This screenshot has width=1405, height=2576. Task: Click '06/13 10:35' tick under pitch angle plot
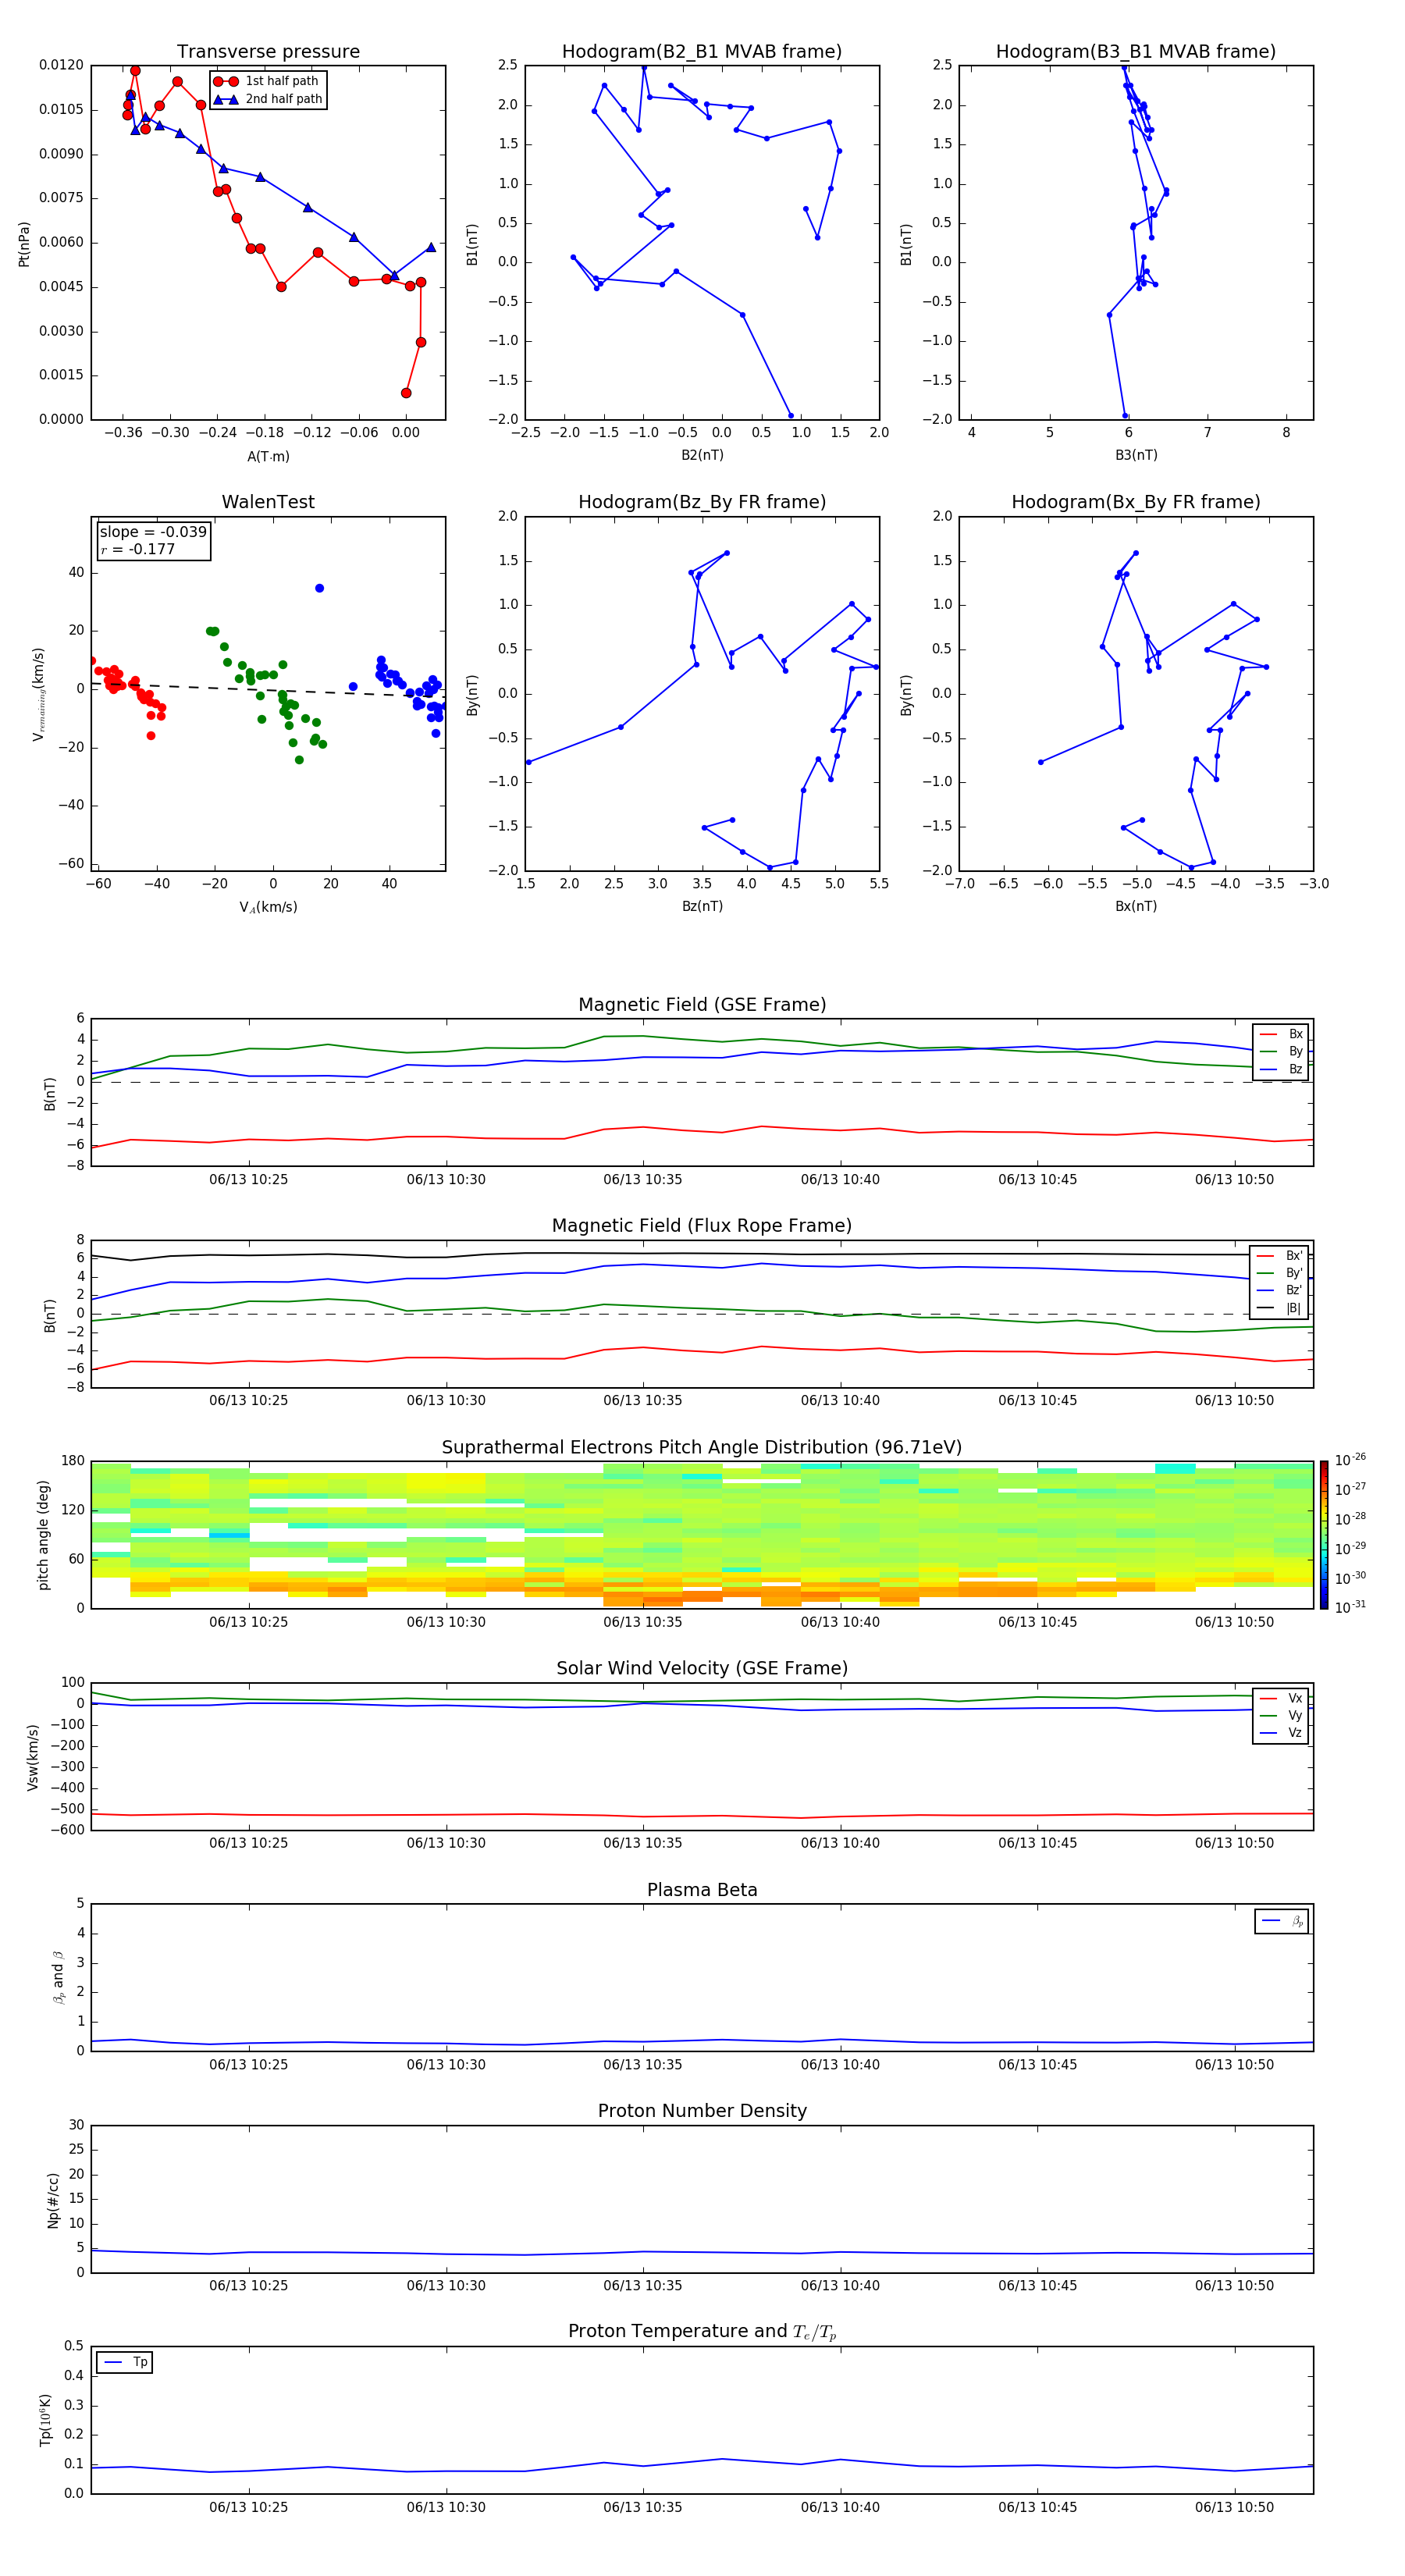pyautogui.click(x=642, y=1622)
